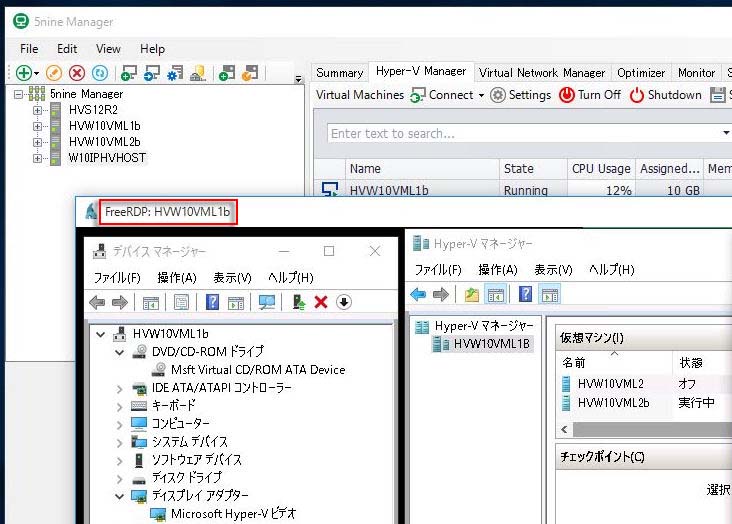Switch to the Optimizer tab
The width and height of the screenshot is (732, 524).
coord(640,73)
